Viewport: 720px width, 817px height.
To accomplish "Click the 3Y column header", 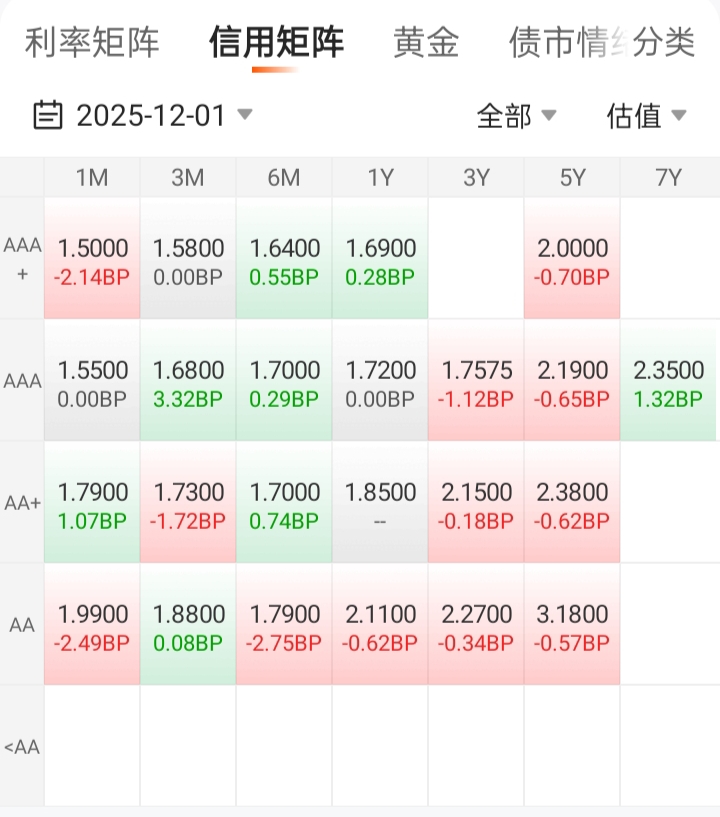I will click(x=476, y=178).
